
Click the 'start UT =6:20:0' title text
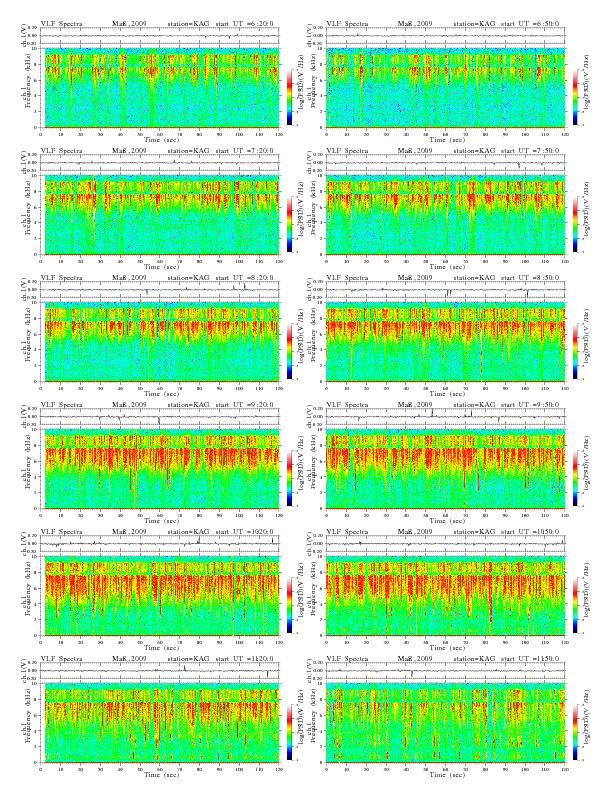245,24
